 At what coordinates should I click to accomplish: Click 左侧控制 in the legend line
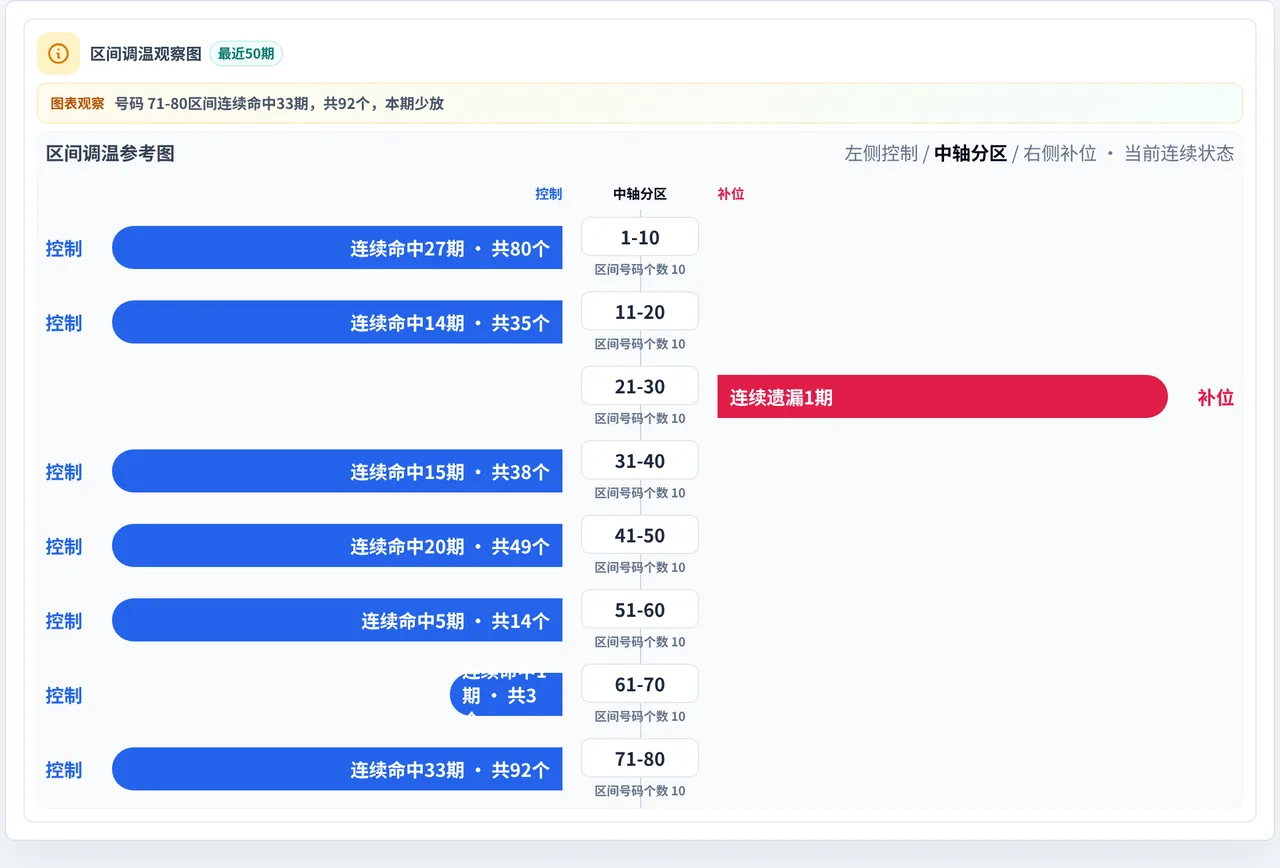[x=881, y=153]
